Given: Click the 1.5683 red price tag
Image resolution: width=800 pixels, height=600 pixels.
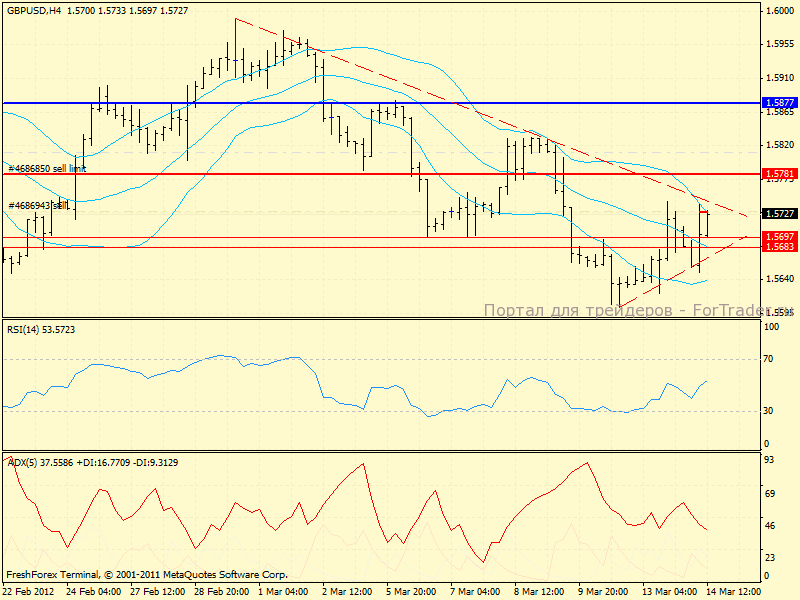Looking at the screenshot, I should click(779, 247).
